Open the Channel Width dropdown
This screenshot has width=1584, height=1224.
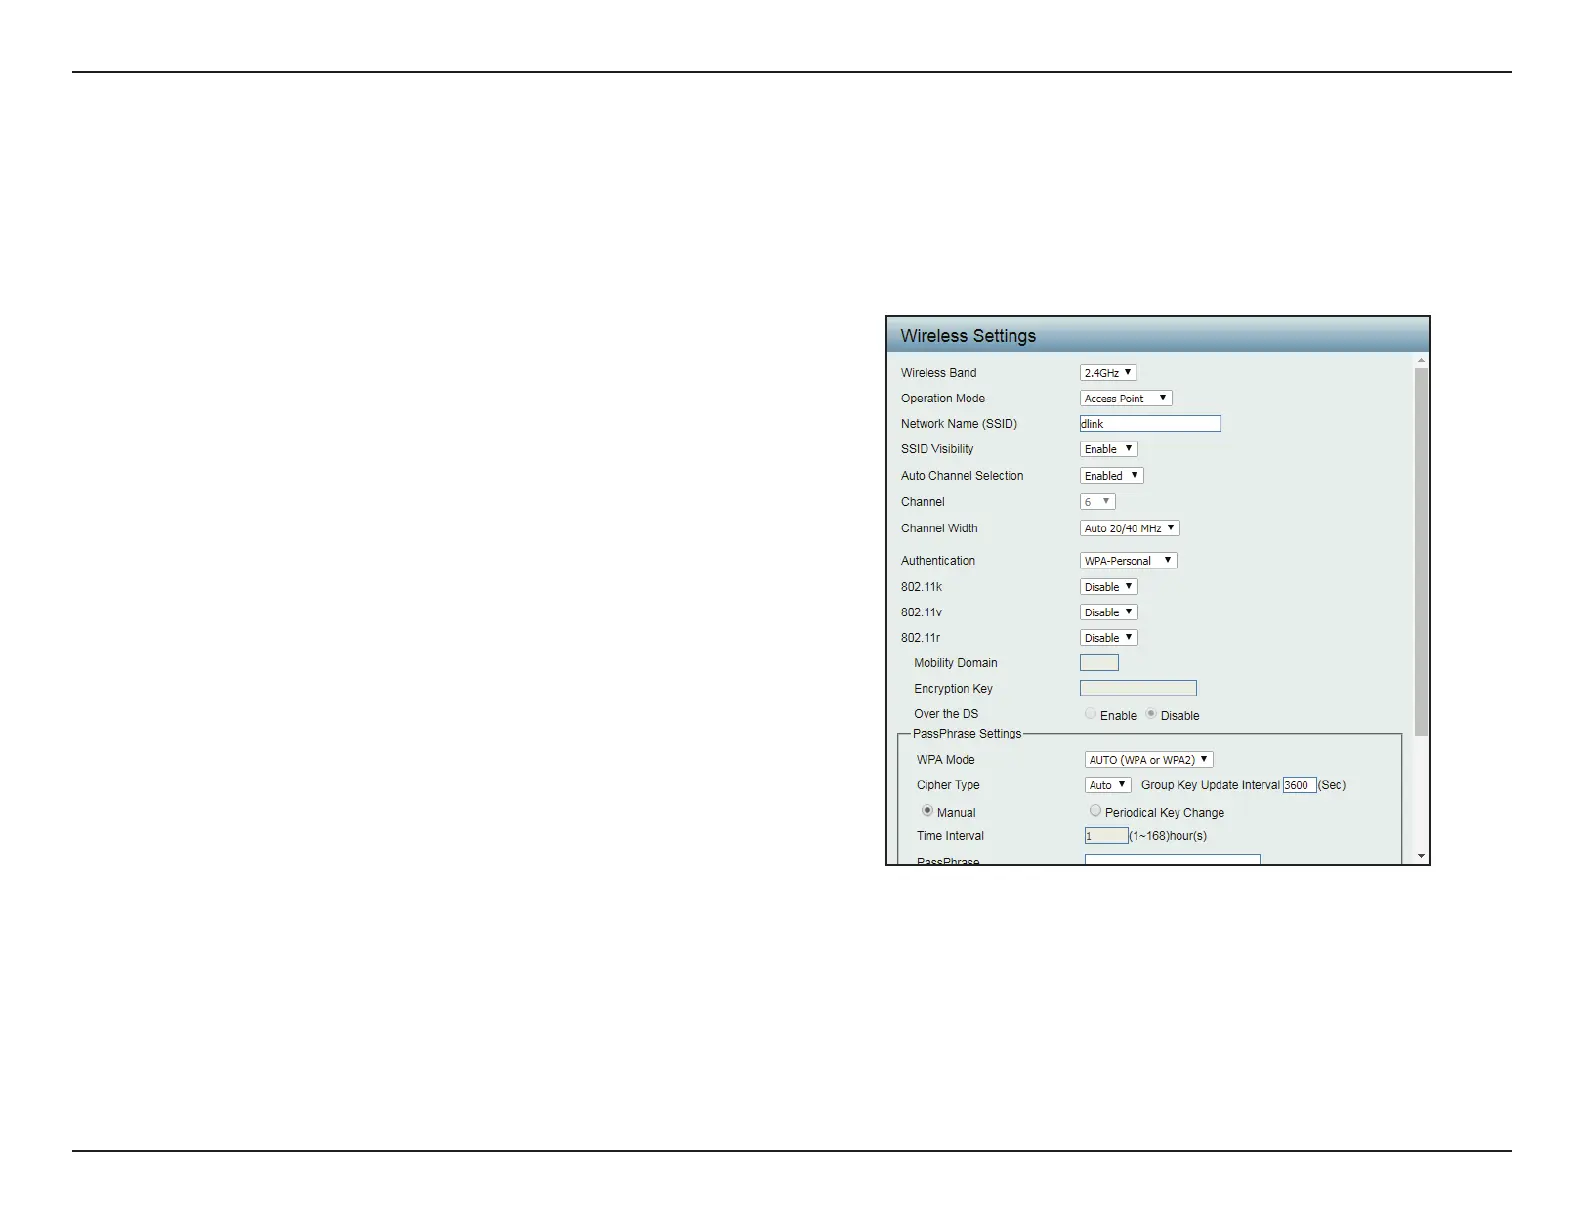tap(1129, 528)
